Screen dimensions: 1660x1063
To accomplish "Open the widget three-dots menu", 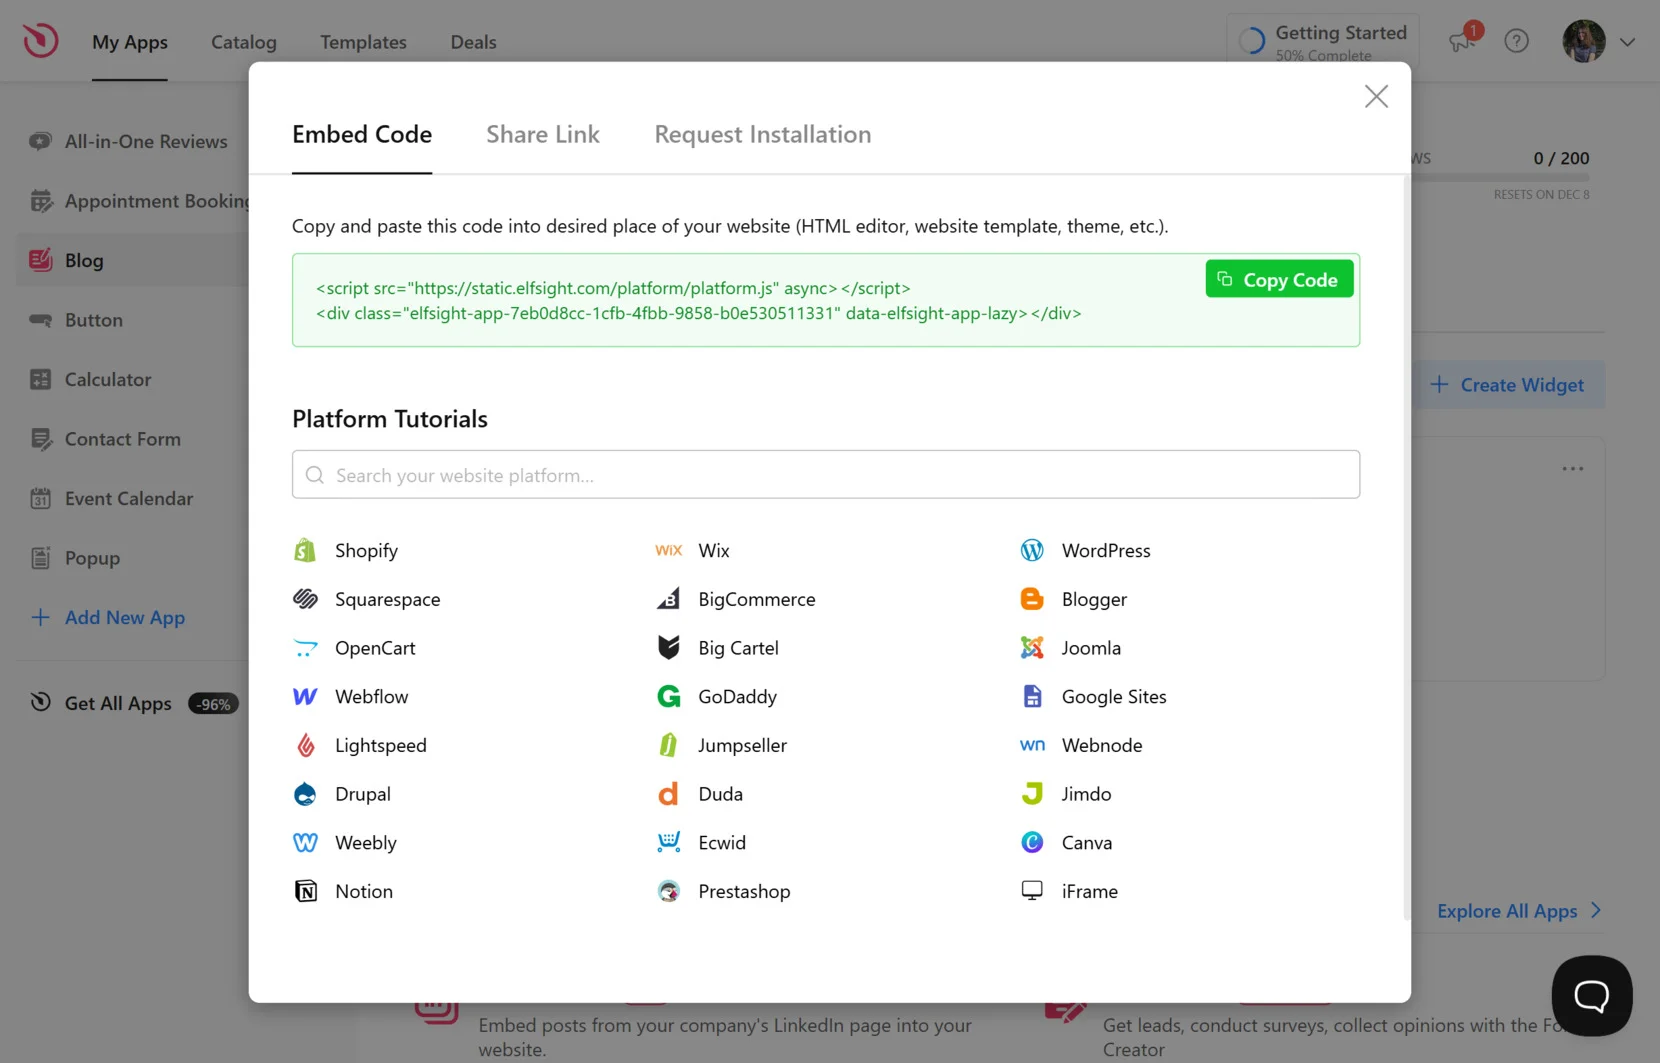I will pyautogui.click(x=1572, y=469).
